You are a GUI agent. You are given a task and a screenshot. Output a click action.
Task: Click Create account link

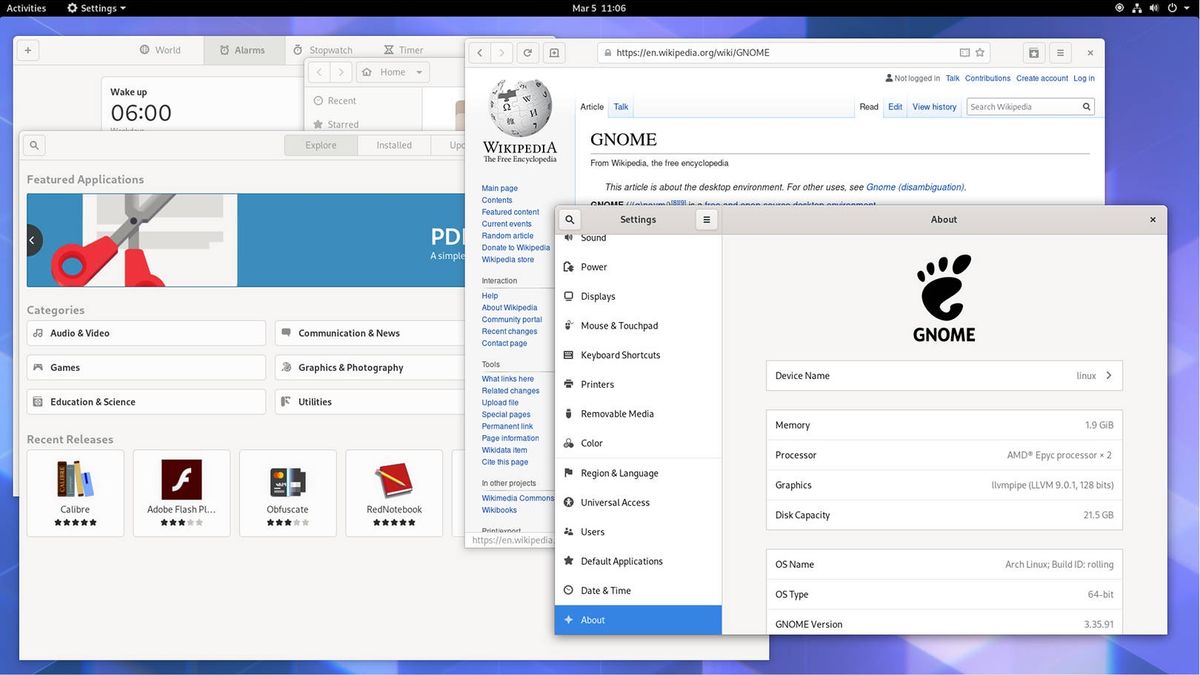coord(1042,78)
